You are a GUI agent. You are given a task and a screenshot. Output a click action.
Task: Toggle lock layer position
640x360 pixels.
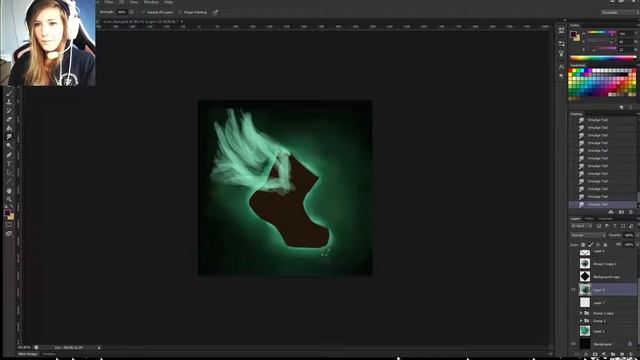598,244
